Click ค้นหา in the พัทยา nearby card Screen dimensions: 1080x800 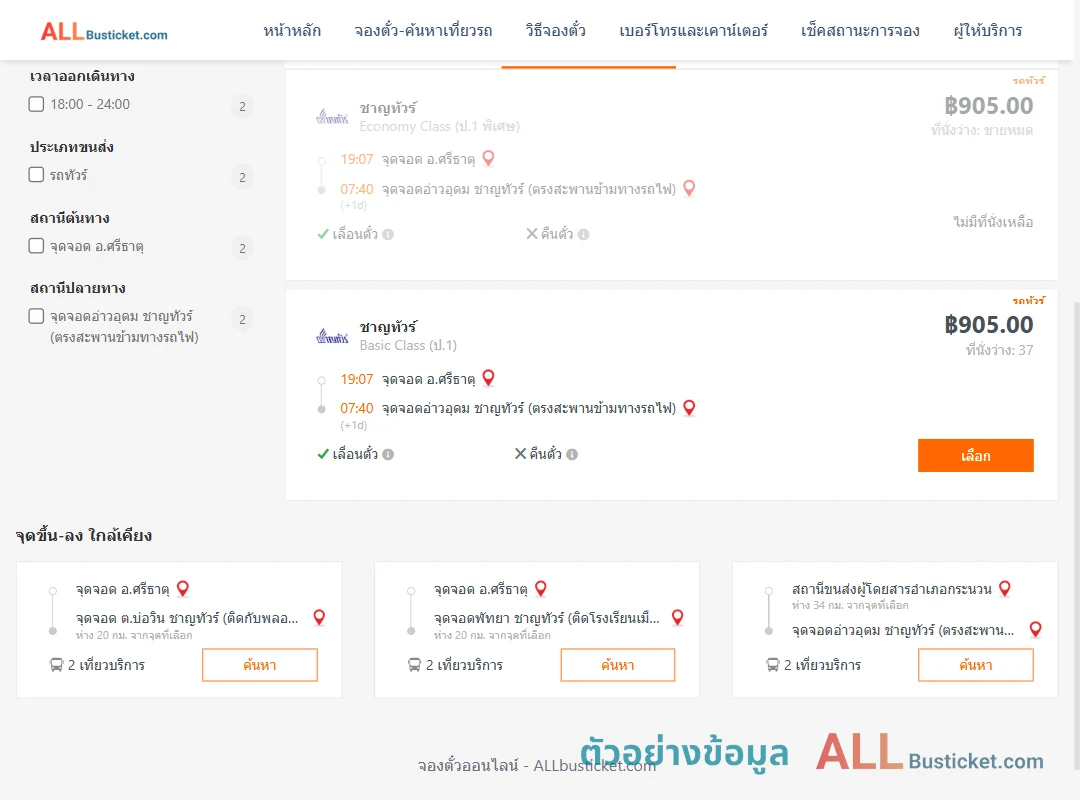coord(618,665)
